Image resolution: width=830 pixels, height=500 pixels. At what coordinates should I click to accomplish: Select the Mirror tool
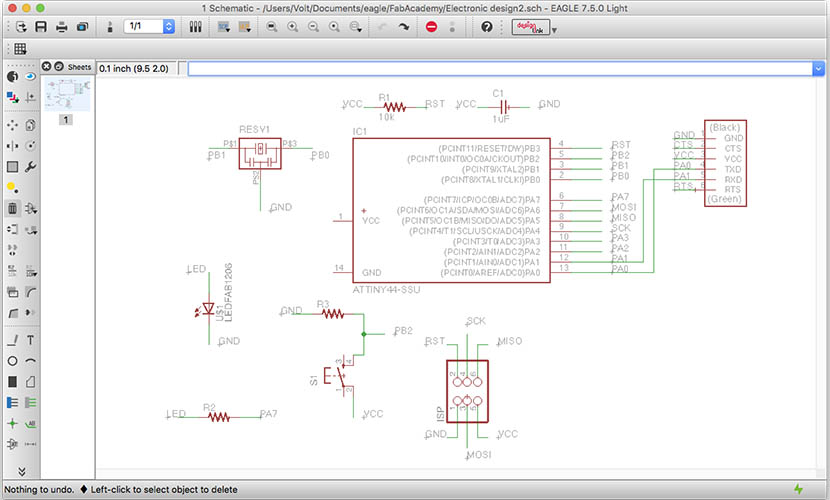[12, 146]
